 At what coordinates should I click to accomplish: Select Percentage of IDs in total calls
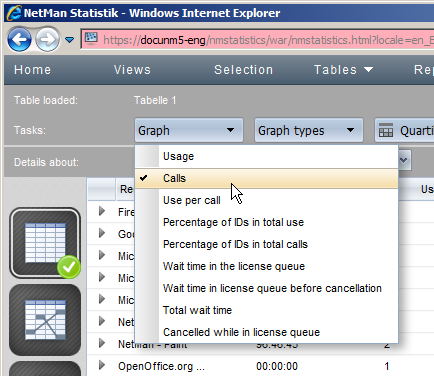[266, 244]
